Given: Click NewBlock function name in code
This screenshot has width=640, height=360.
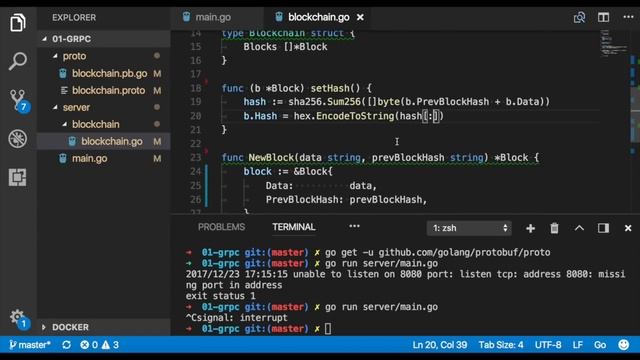Looking at the screenshot, I should coord(271,158).
